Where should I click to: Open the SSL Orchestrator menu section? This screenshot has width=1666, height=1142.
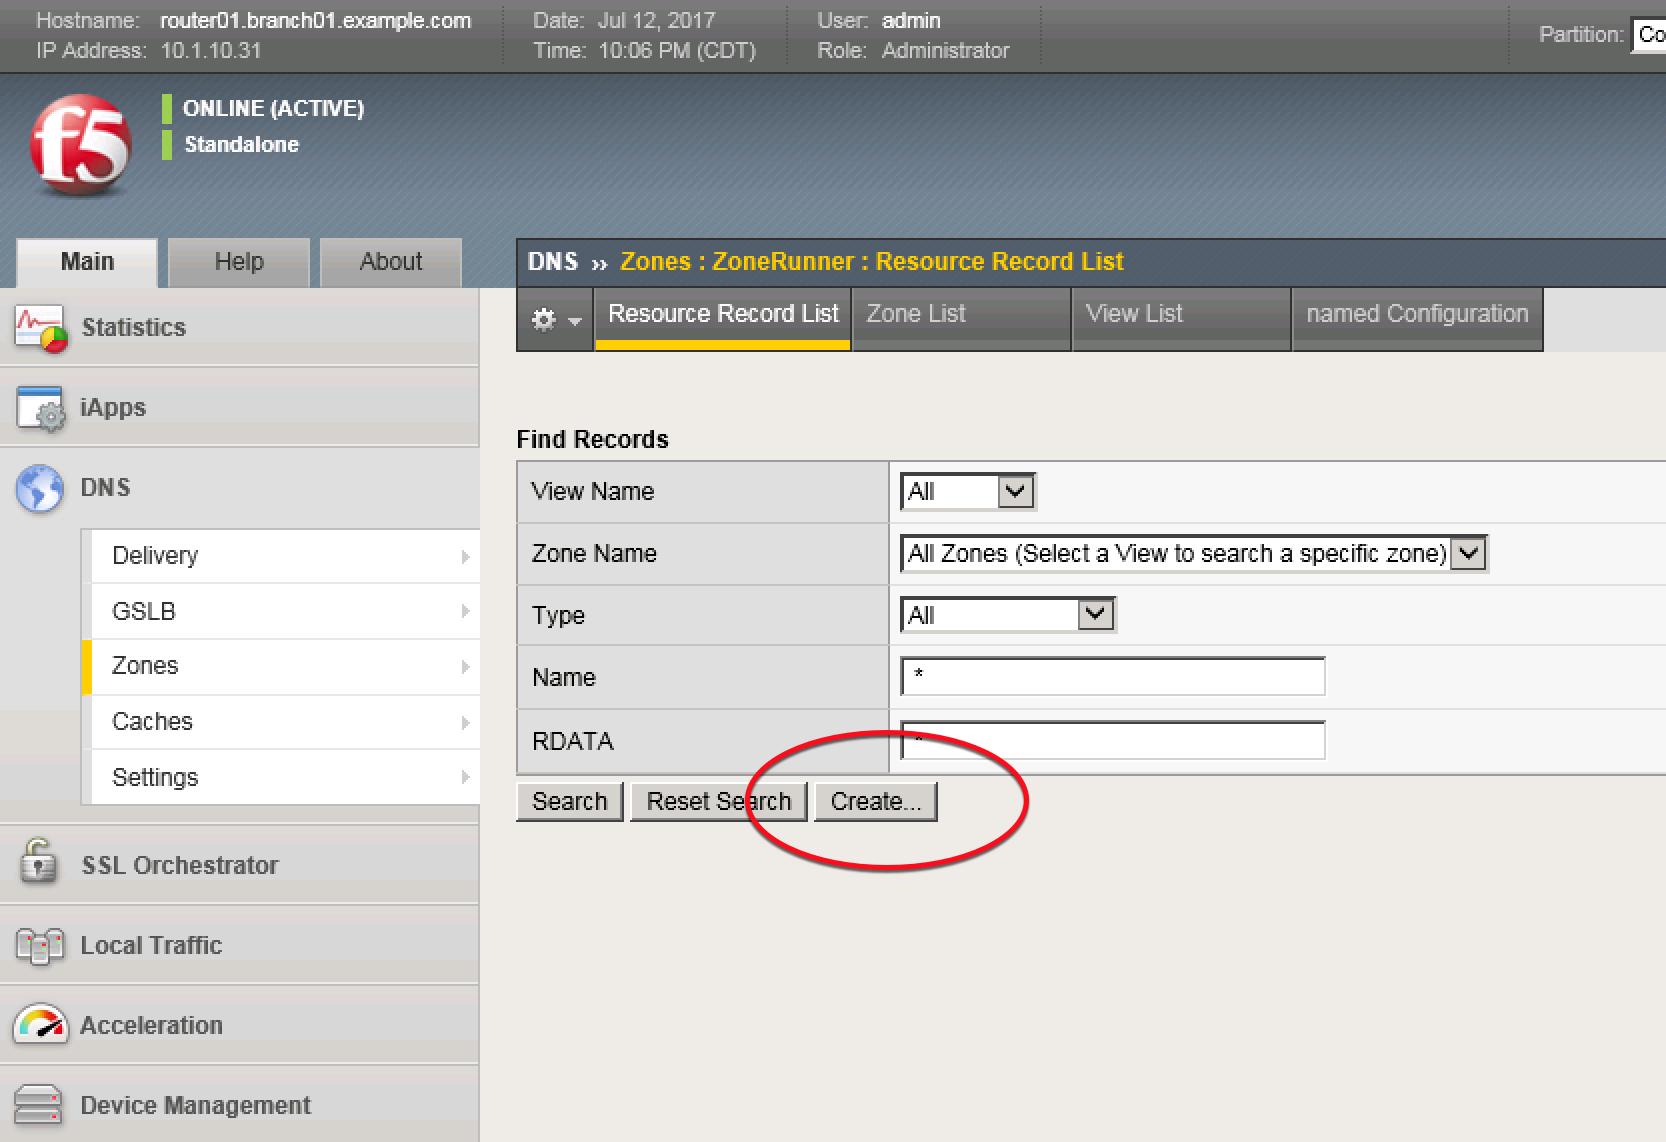[240, 865]
